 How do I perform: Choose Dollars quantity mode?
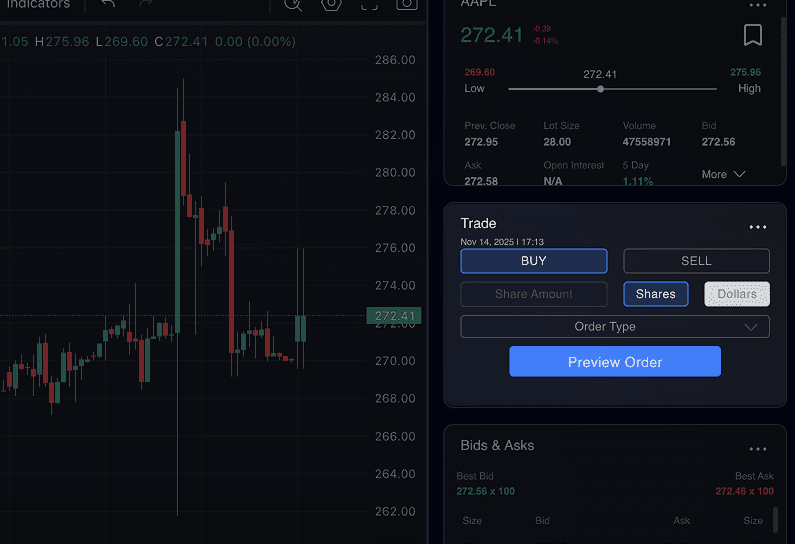click(737, 294)
